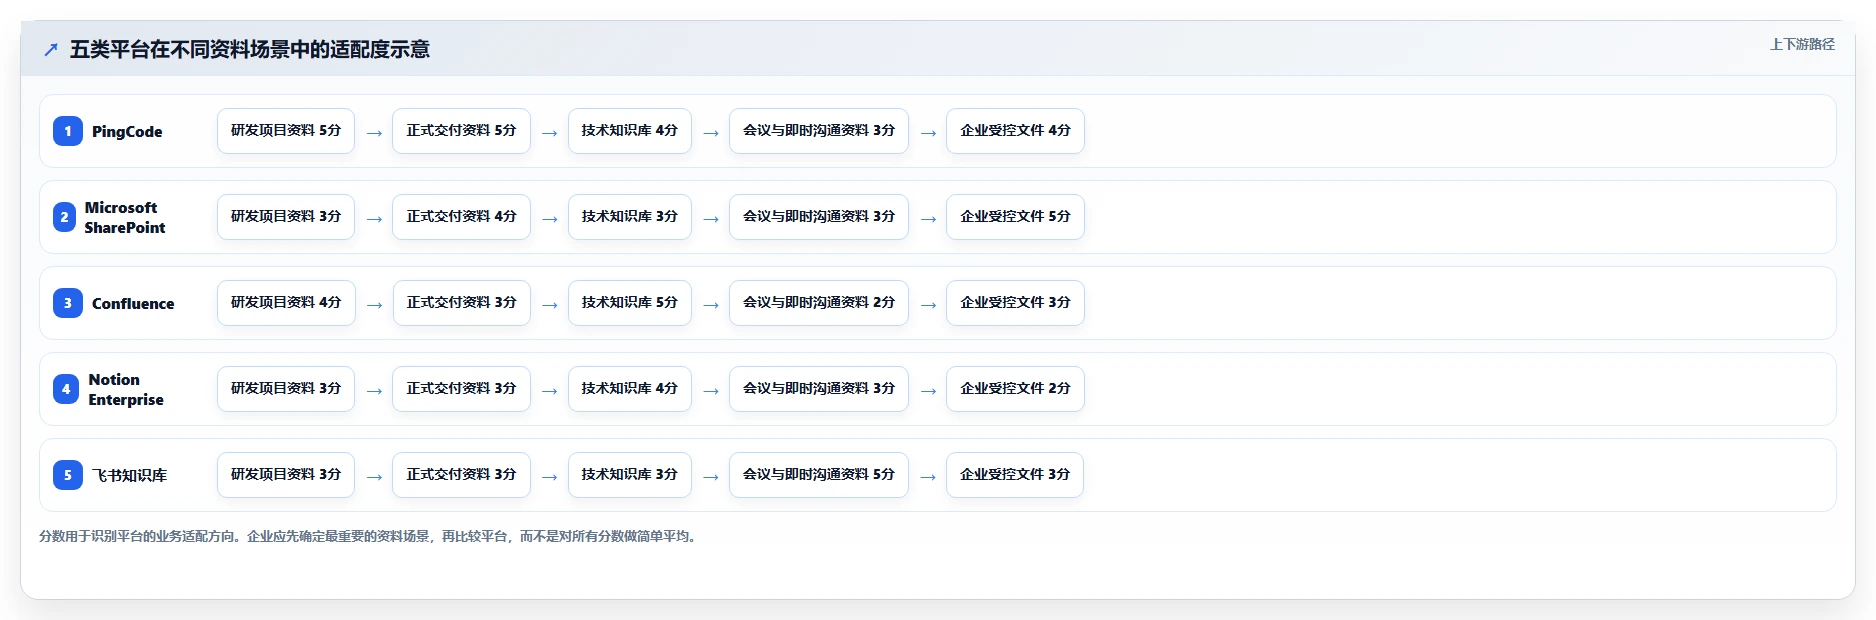Select the 上下游路径 label at top right
This screenshot has height=620, width=1876.
point(1802,44)
